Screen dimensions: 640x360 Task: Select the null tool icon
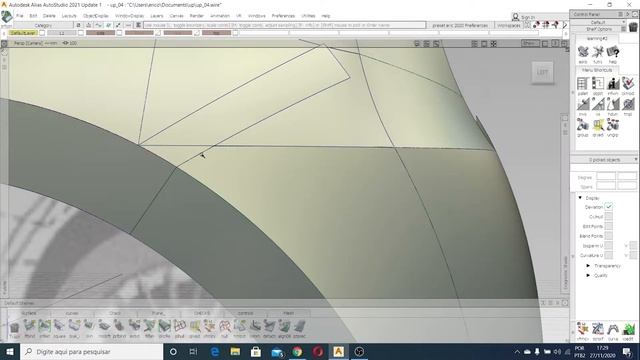point(224,328)
